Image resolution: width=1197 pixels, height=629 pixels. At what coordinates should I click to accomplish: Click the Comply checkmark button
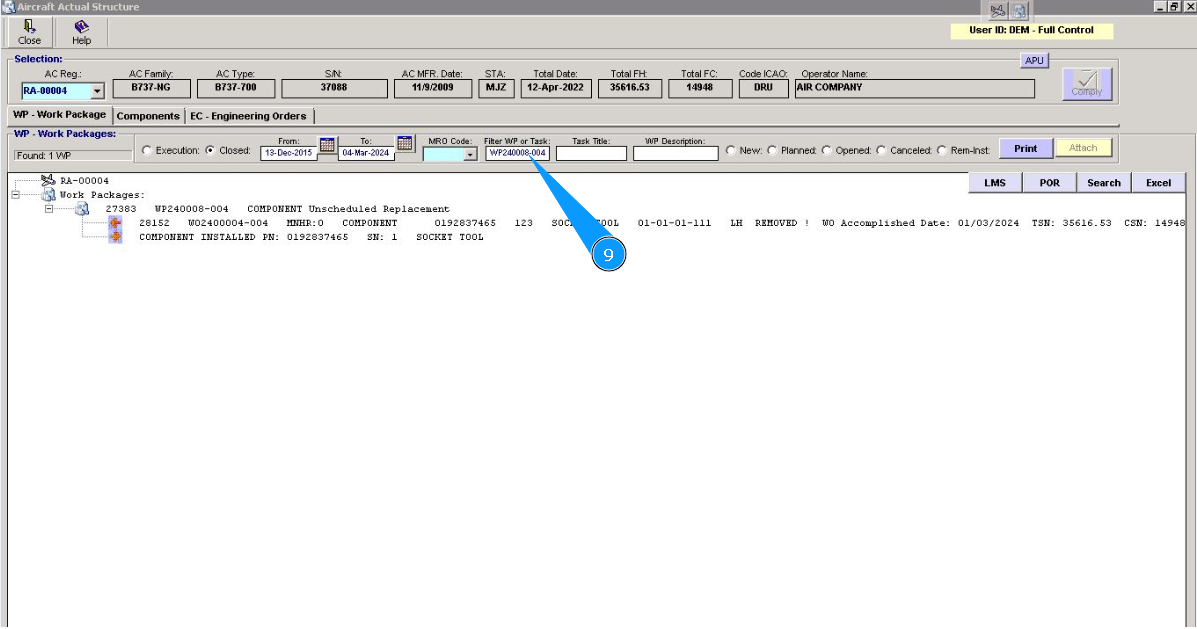(x=1086, y=83)
